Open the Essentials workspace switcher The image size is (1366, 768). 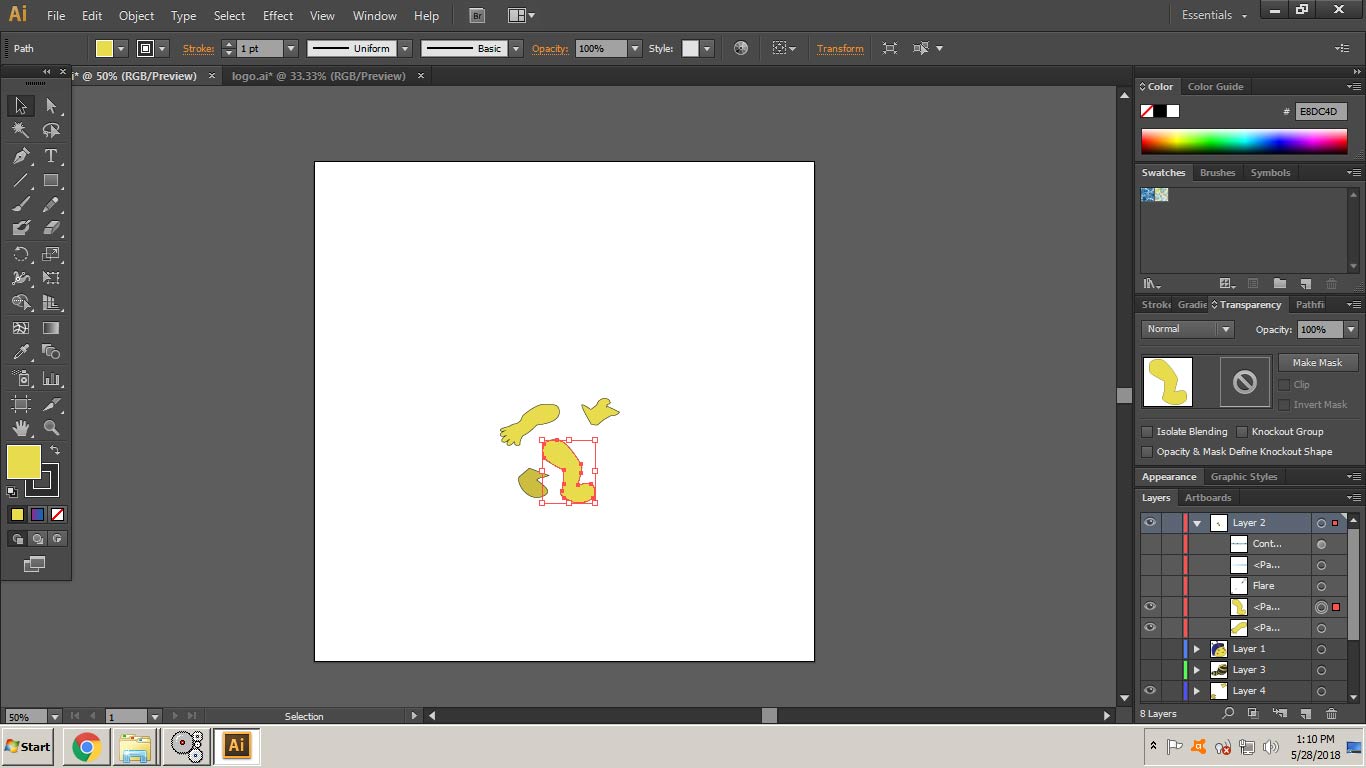click(x=1214, y=15)
